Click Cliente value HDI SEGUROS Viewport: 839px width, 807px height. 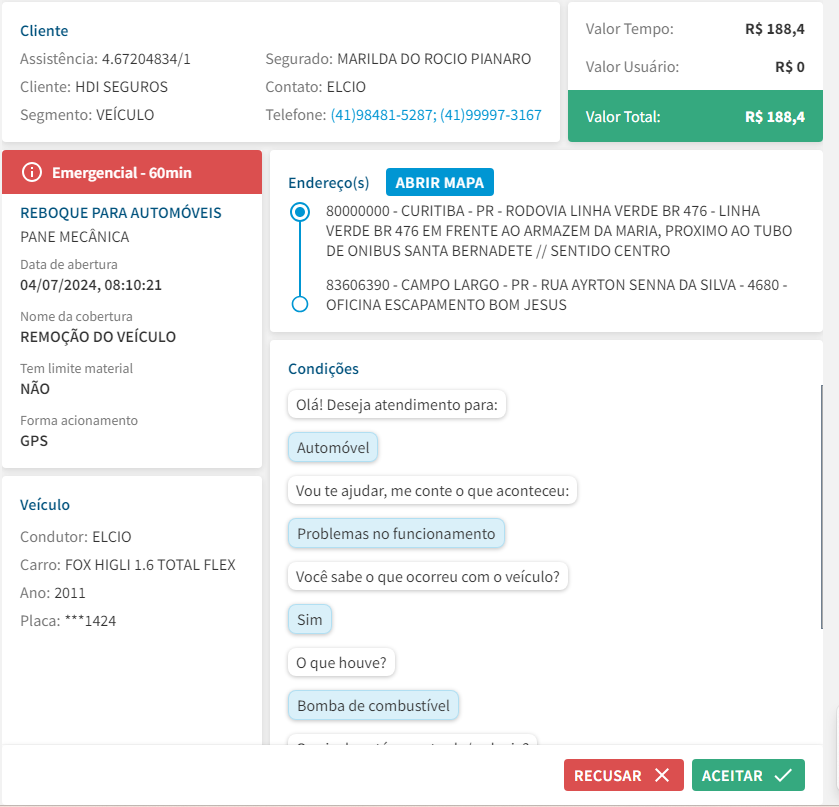[121, 87]
